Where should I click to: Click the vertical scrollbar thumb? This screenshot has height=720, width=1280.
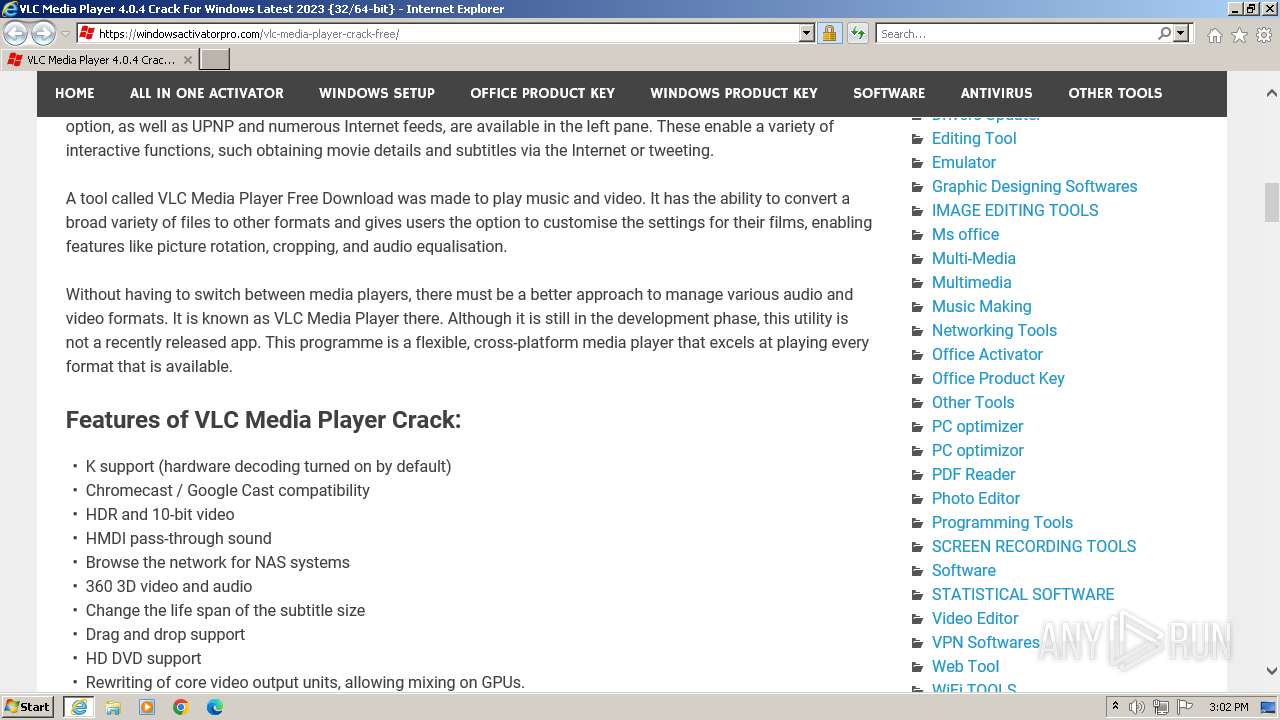(x=1271, y=203)
